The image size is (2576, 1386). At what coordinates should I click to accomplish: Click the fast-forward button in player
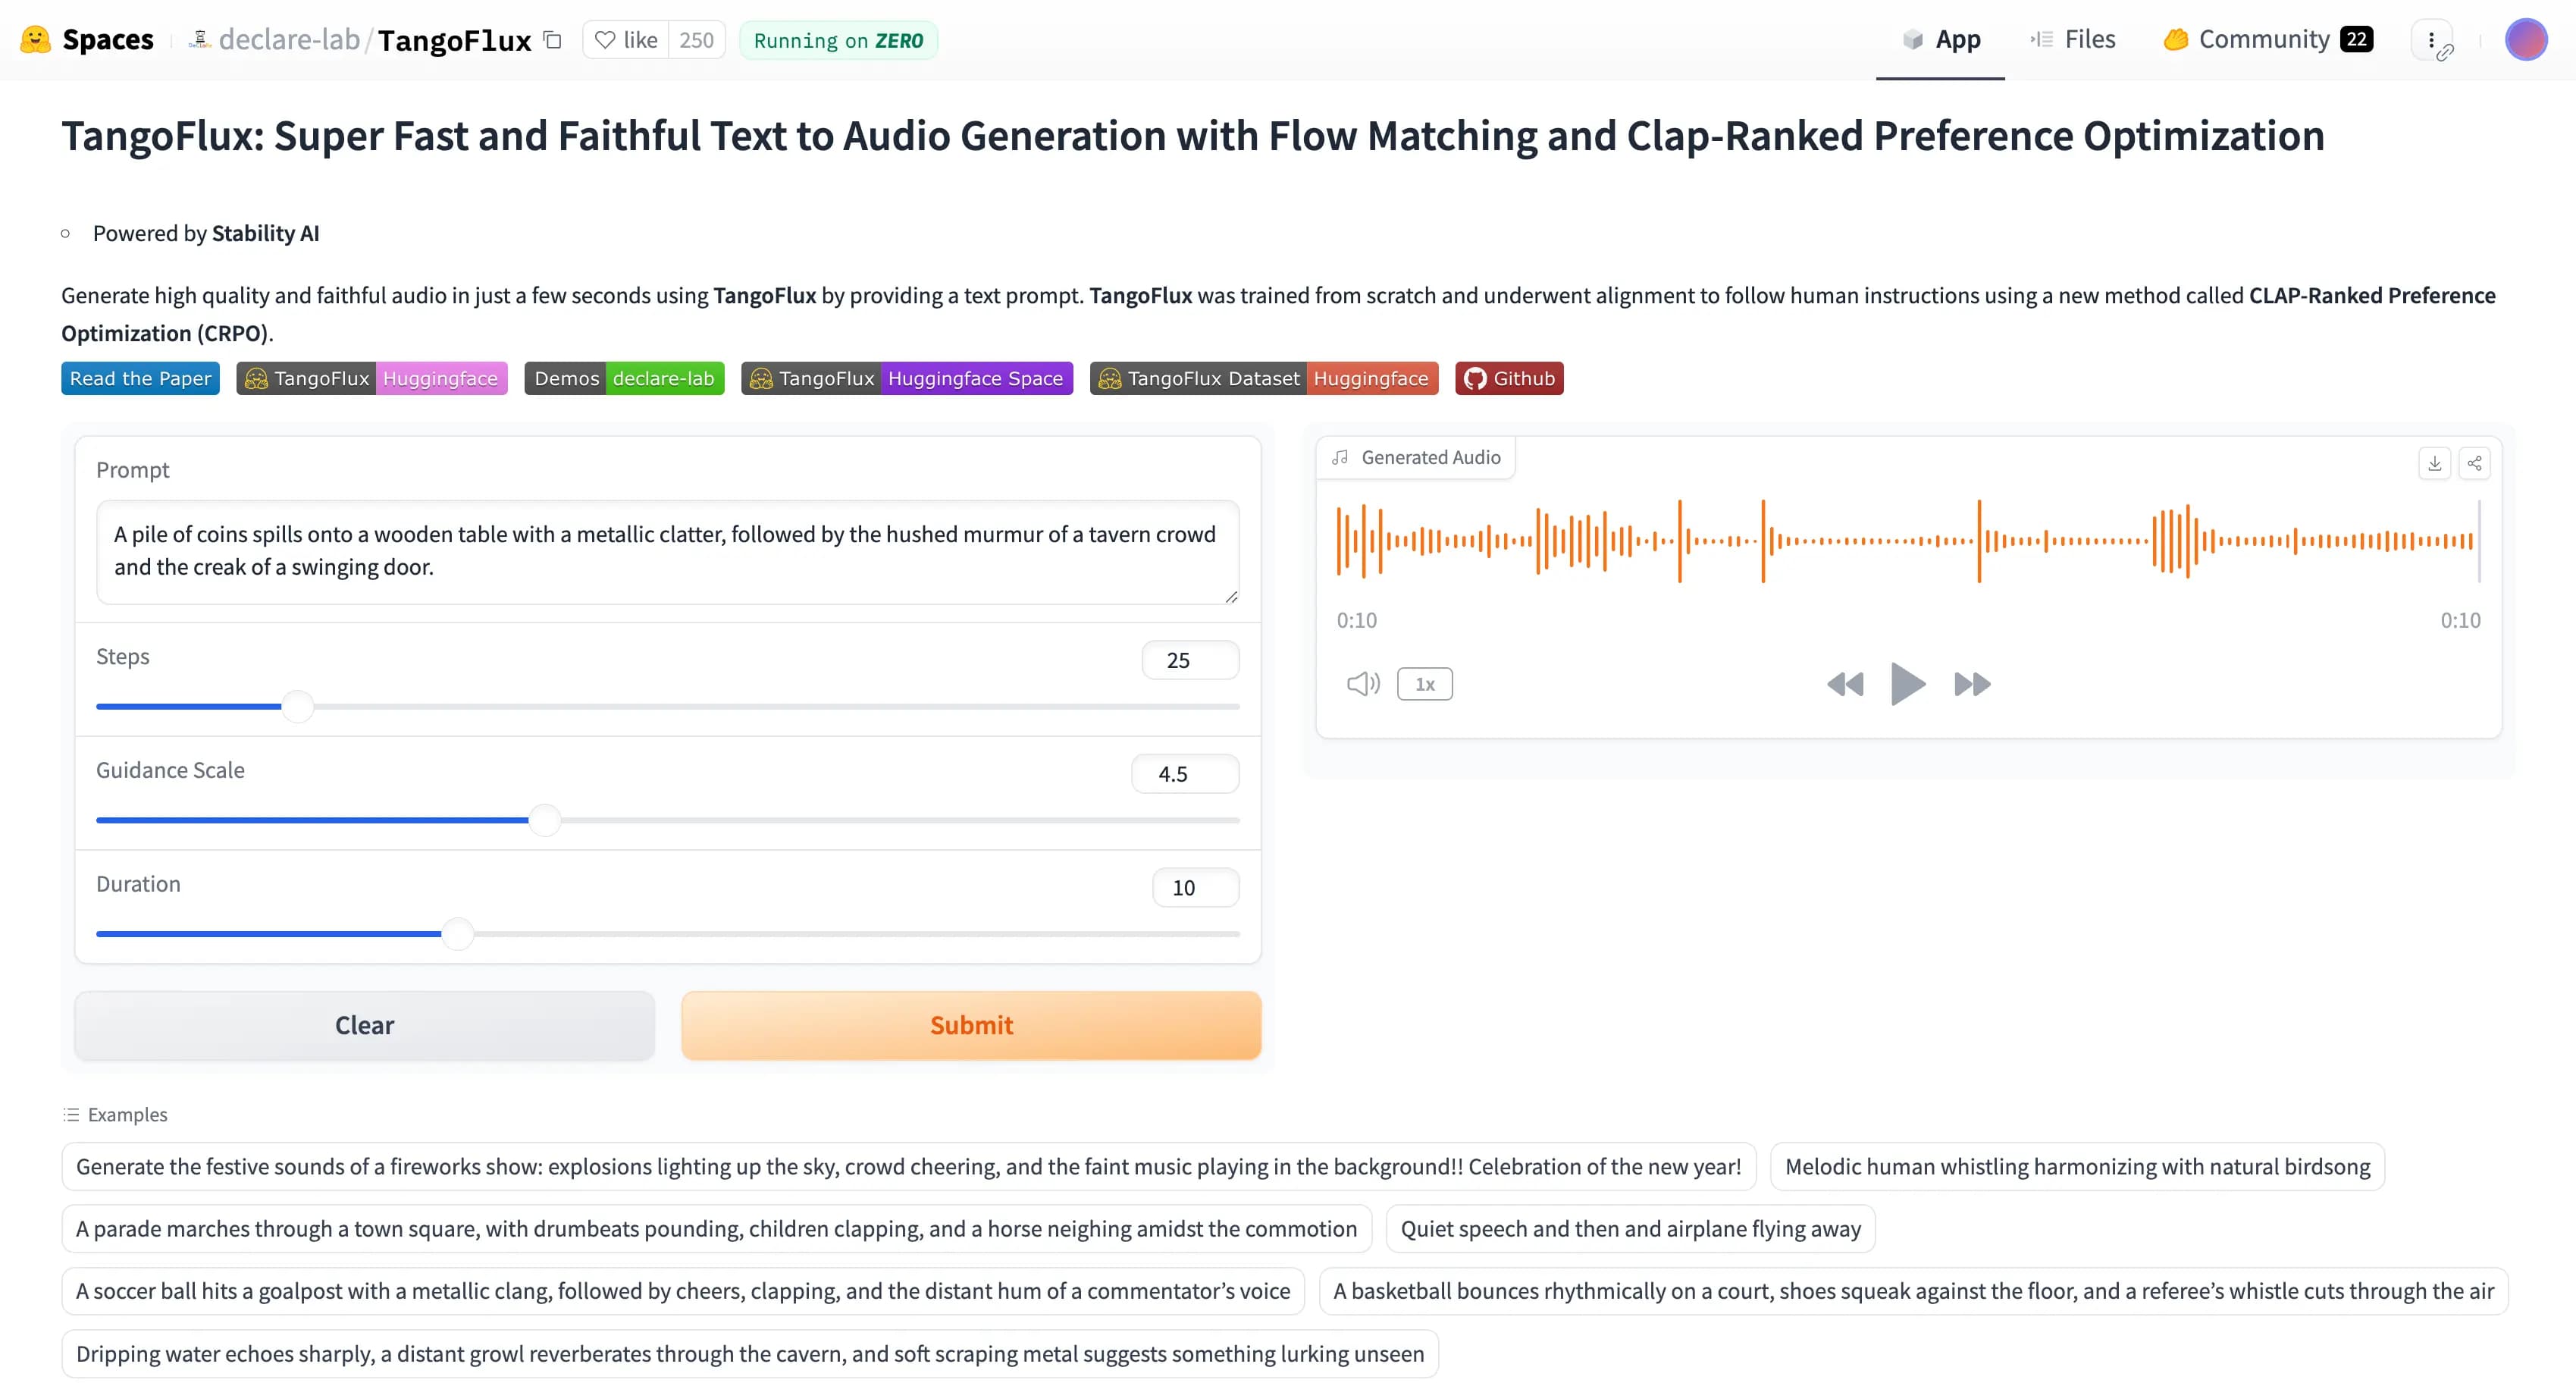pyautogui.click(x=1970, y=682)
